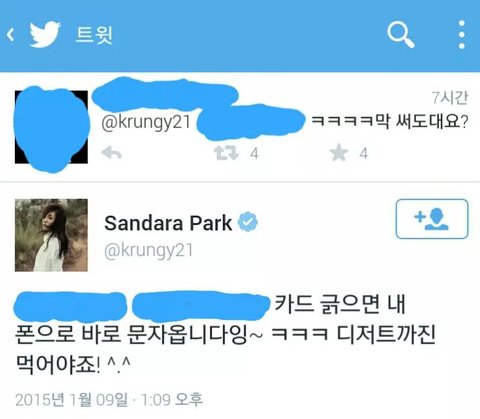Open the censored avatar of first tweet
Image resolution: width=480 pixels, height=419 pixels.
[x=51, y=127]
